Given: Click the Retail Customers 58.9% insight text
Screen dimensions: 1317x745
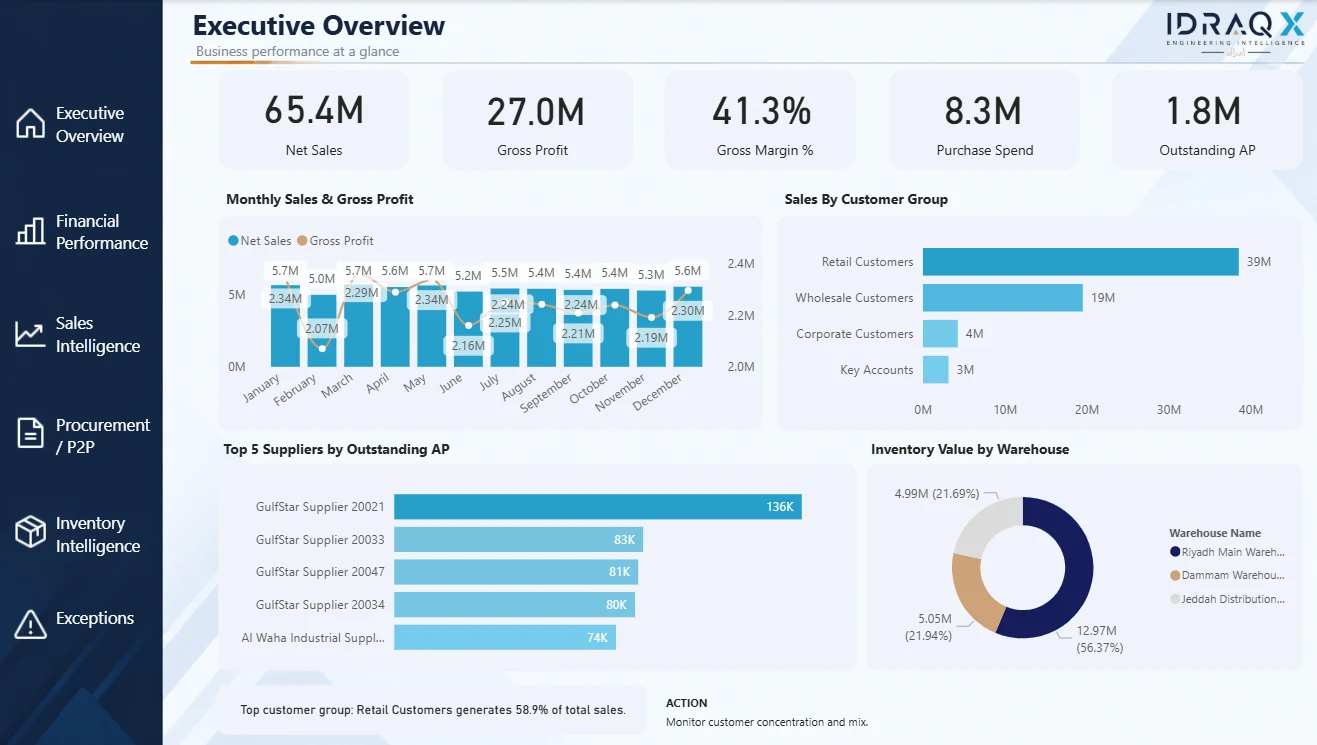Looking at the screenshot, I should pyautogui.click(x=433, y=710).
